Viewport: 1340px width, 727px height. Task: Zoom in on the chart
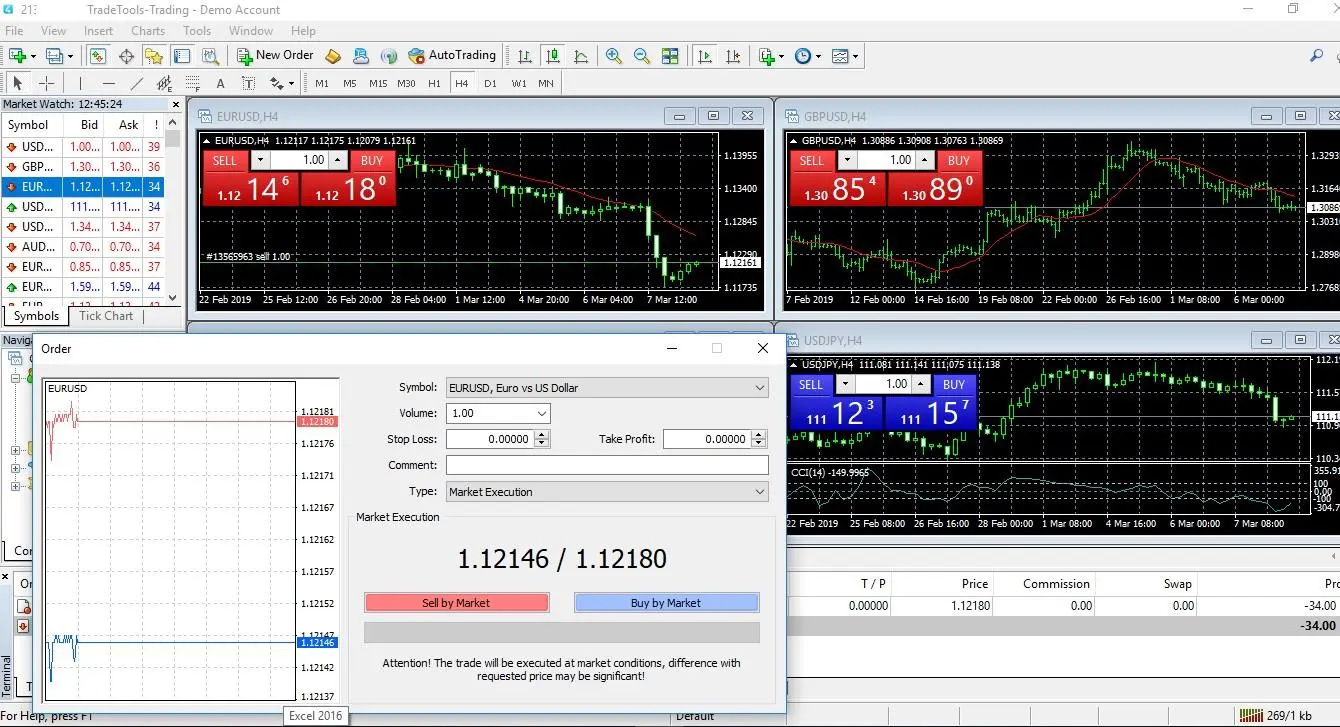click(x=613, y=56)
